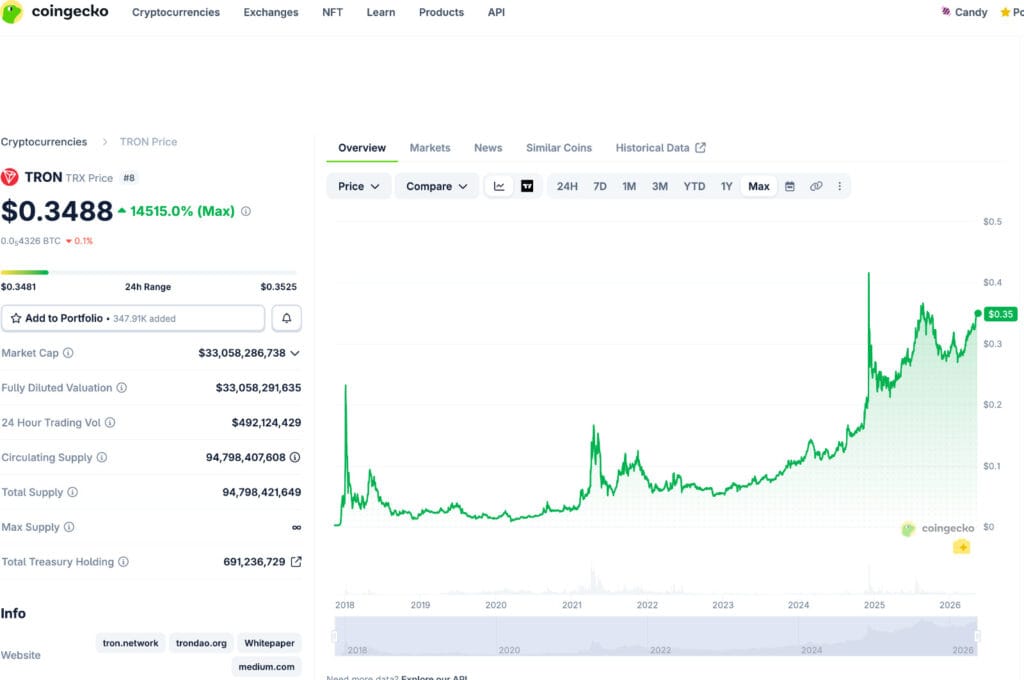Screen dimensions: 1024x680
Task: Switch to TradingView chart icon
Action: 527,186
